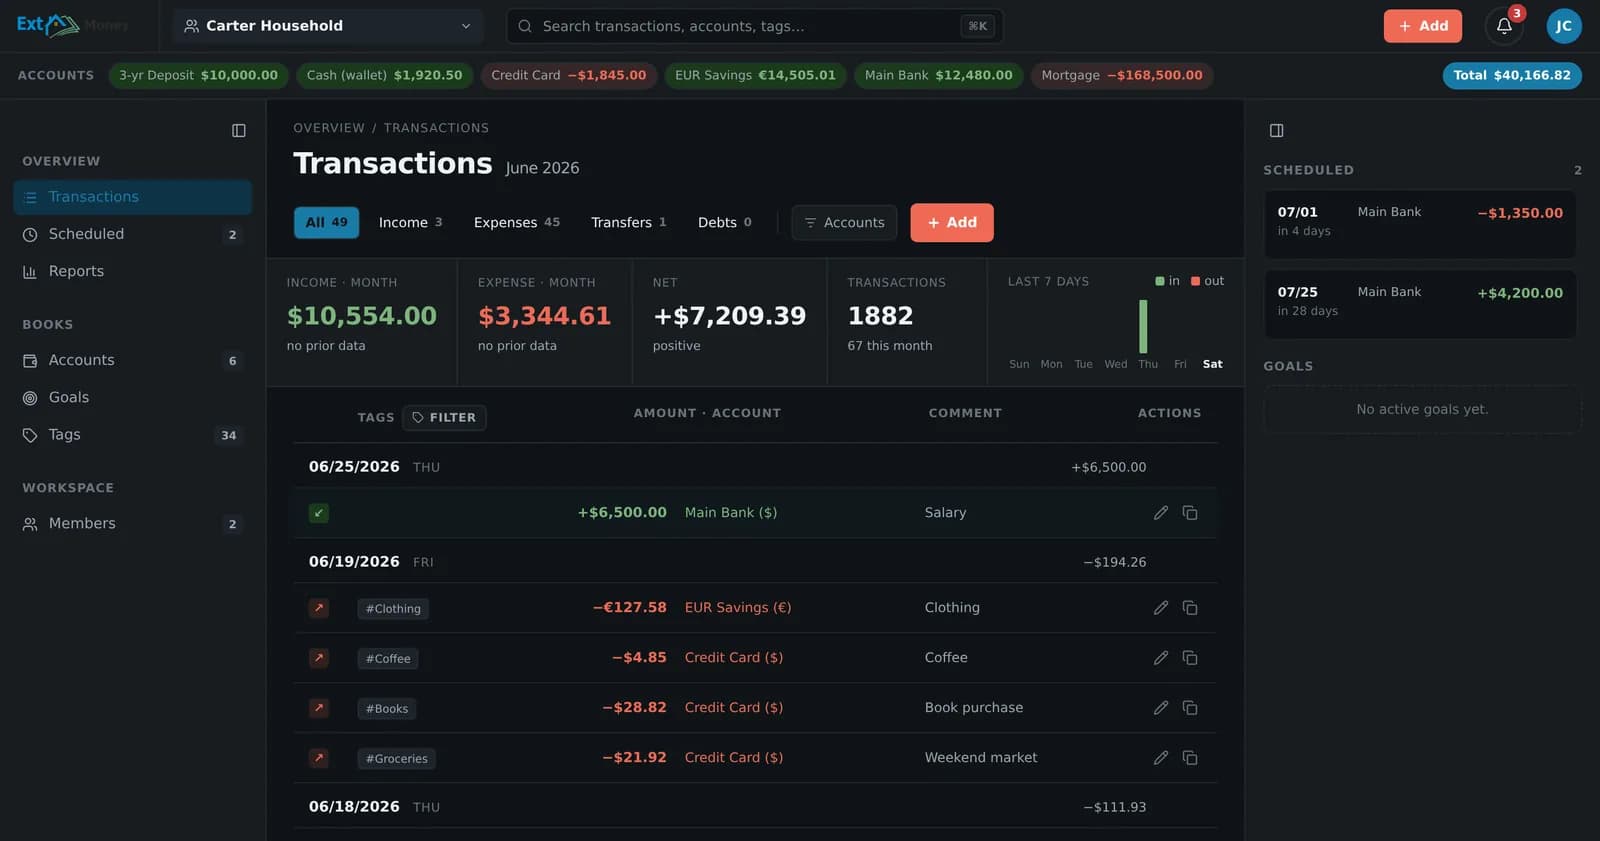Select the All 49 tab

326,223
